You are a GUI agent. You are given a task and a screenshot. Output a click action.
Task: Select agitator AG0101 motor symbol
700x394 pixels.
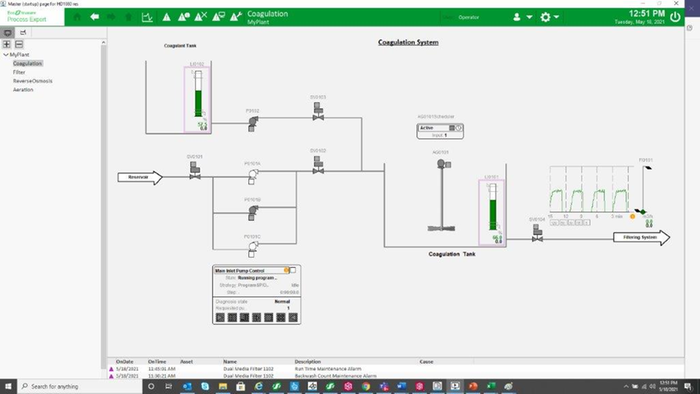pos(444,164)
